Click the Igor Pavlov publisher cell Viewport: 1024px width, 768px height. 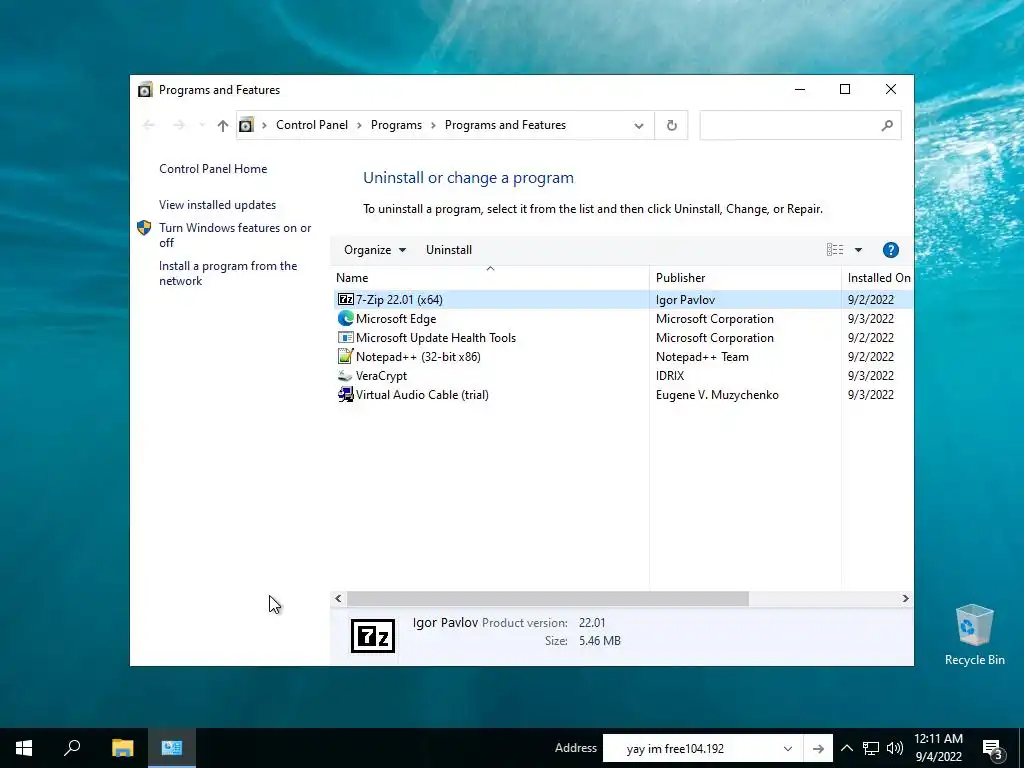tap(686, 300)
